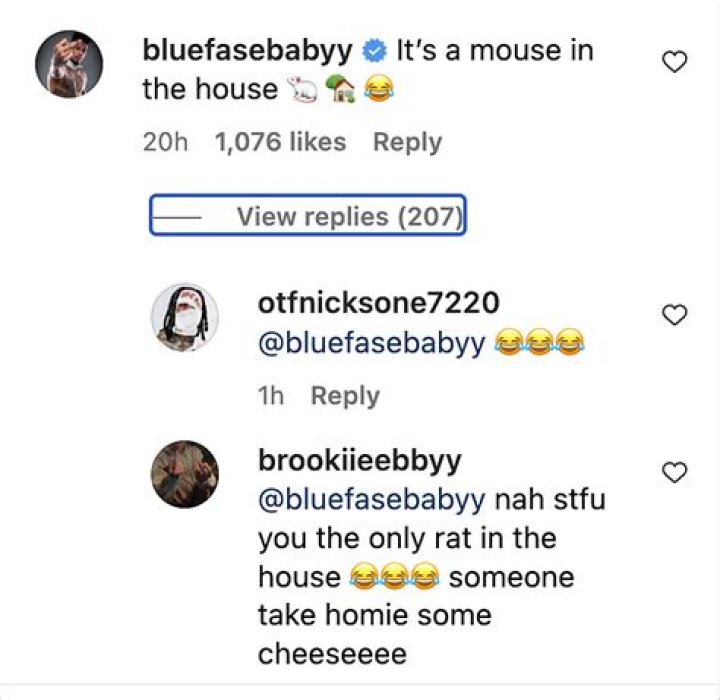This screenshot has height=700, width=720.
Task: Click the 20h timestamp on the top comment
Action: [x=165, y=143]
